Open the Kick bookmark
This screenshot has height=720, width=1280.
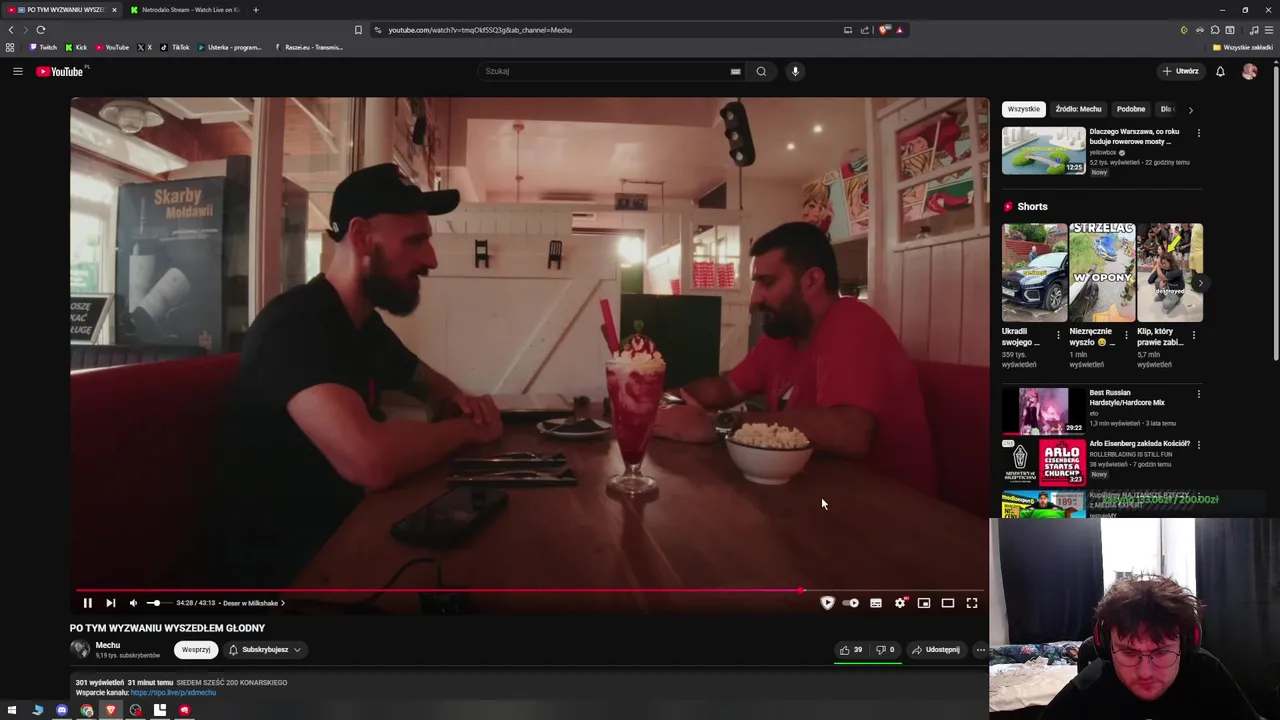(76, 47)
